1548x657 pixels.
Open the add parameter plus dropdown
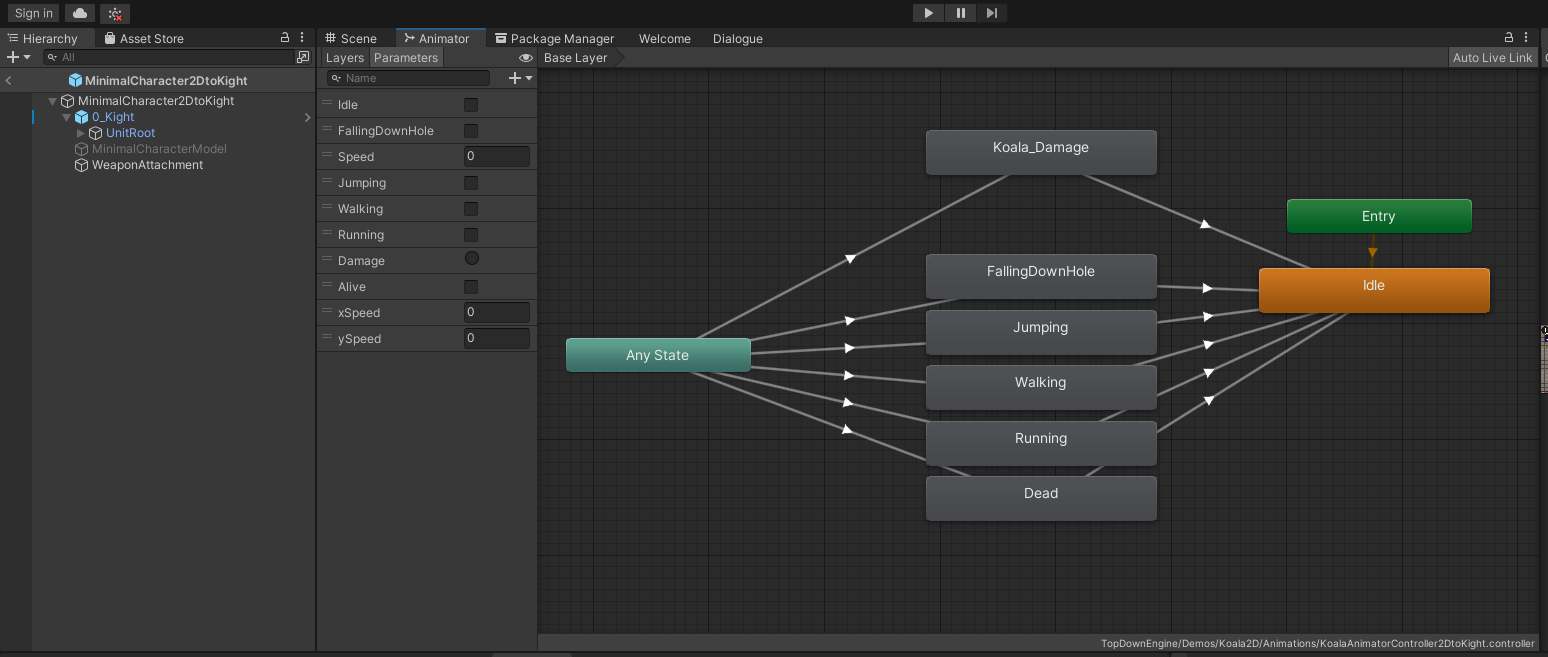(x=520, y=78)
